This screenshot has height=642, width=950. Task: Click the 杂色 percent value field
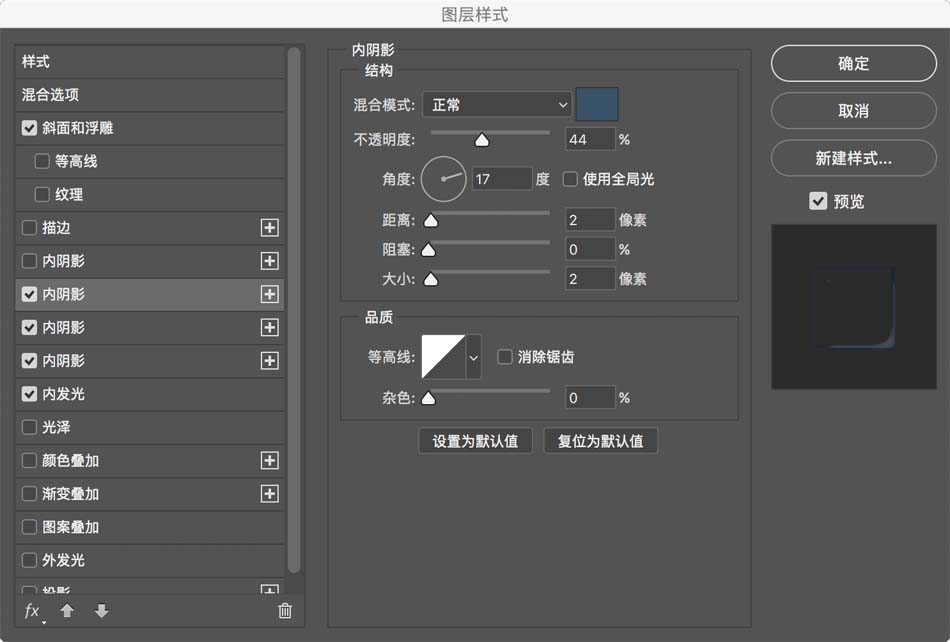[590, 398]
